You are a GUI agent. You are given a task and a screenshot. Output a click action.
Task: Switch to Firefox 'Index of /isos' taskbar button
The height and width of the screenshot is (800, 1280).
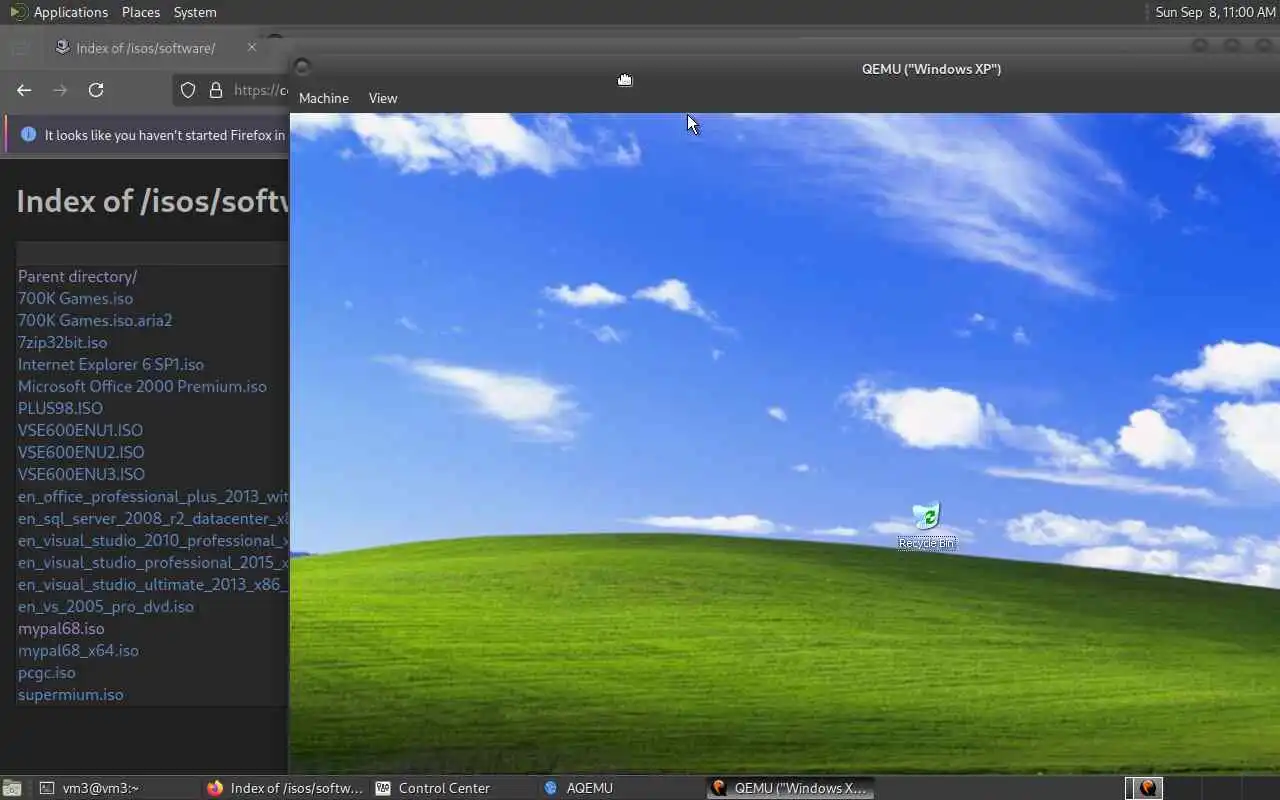point(284,788)
